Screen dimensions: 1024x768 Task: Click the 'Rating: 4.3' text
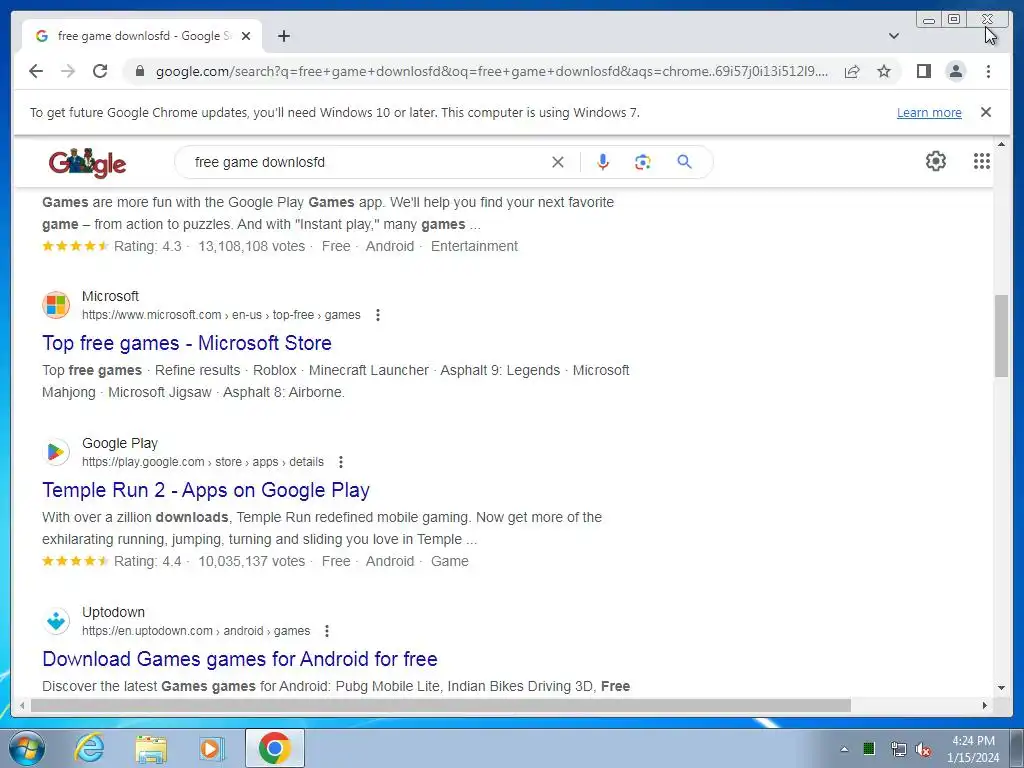click(x=148, y=246)
